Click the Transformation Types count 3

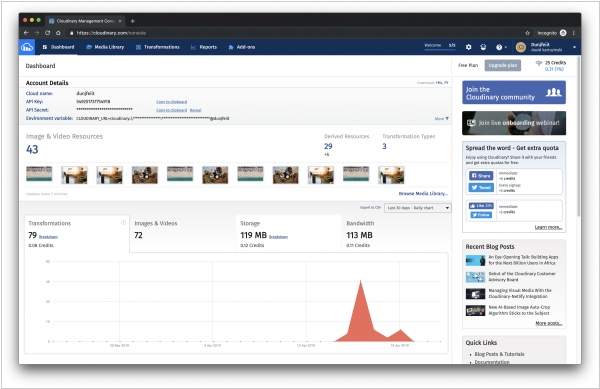coord(384,146)
